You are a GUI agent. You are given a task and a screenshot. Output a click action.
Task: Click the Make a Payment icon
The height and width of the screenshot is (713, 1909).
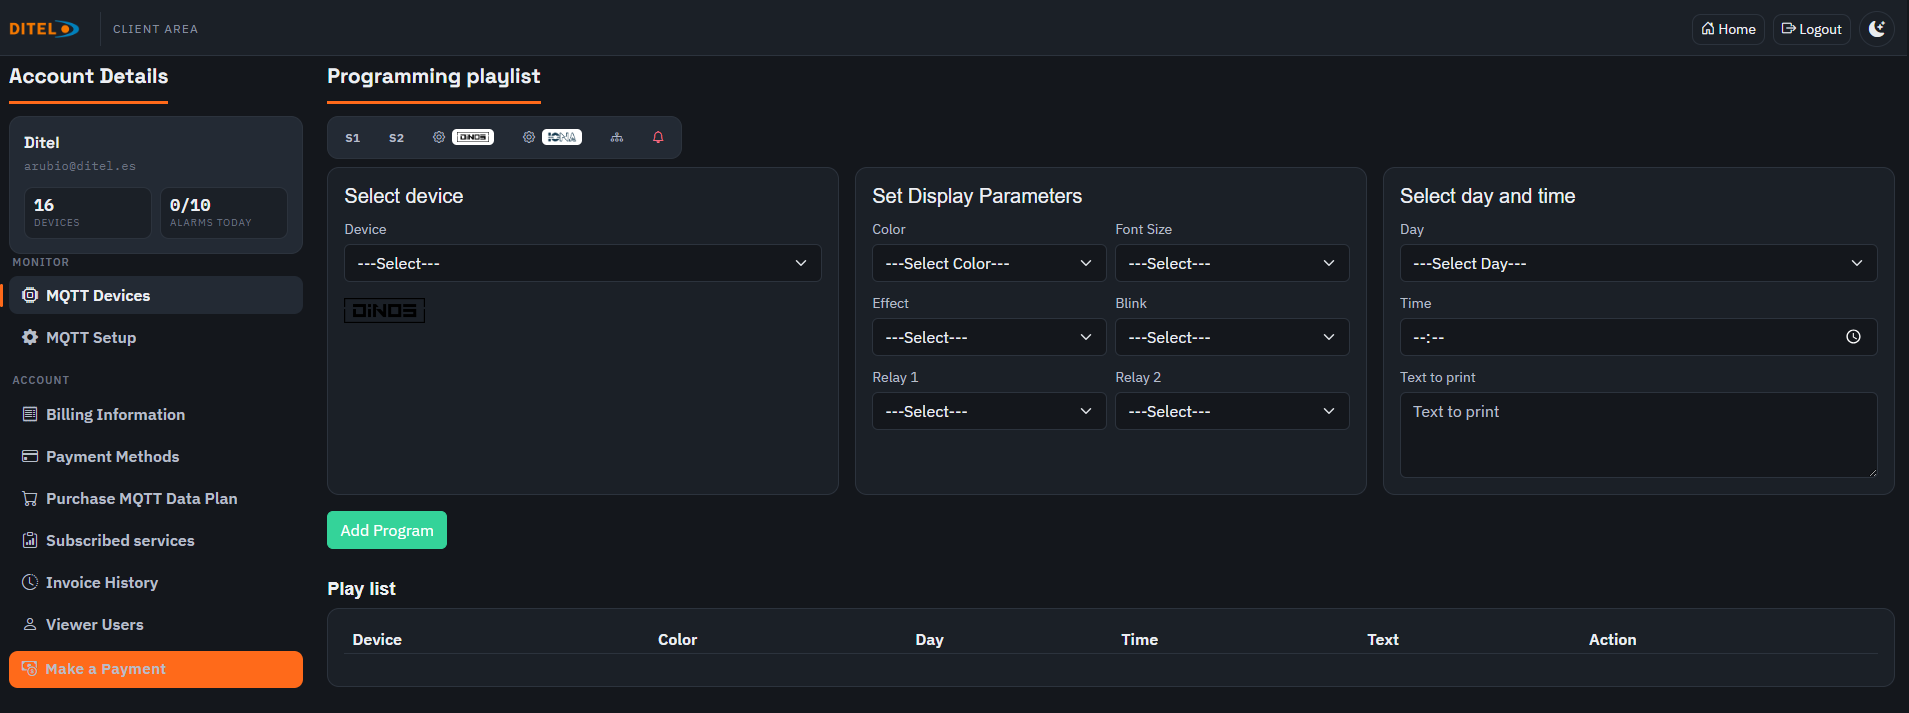[x=30, y=669]
